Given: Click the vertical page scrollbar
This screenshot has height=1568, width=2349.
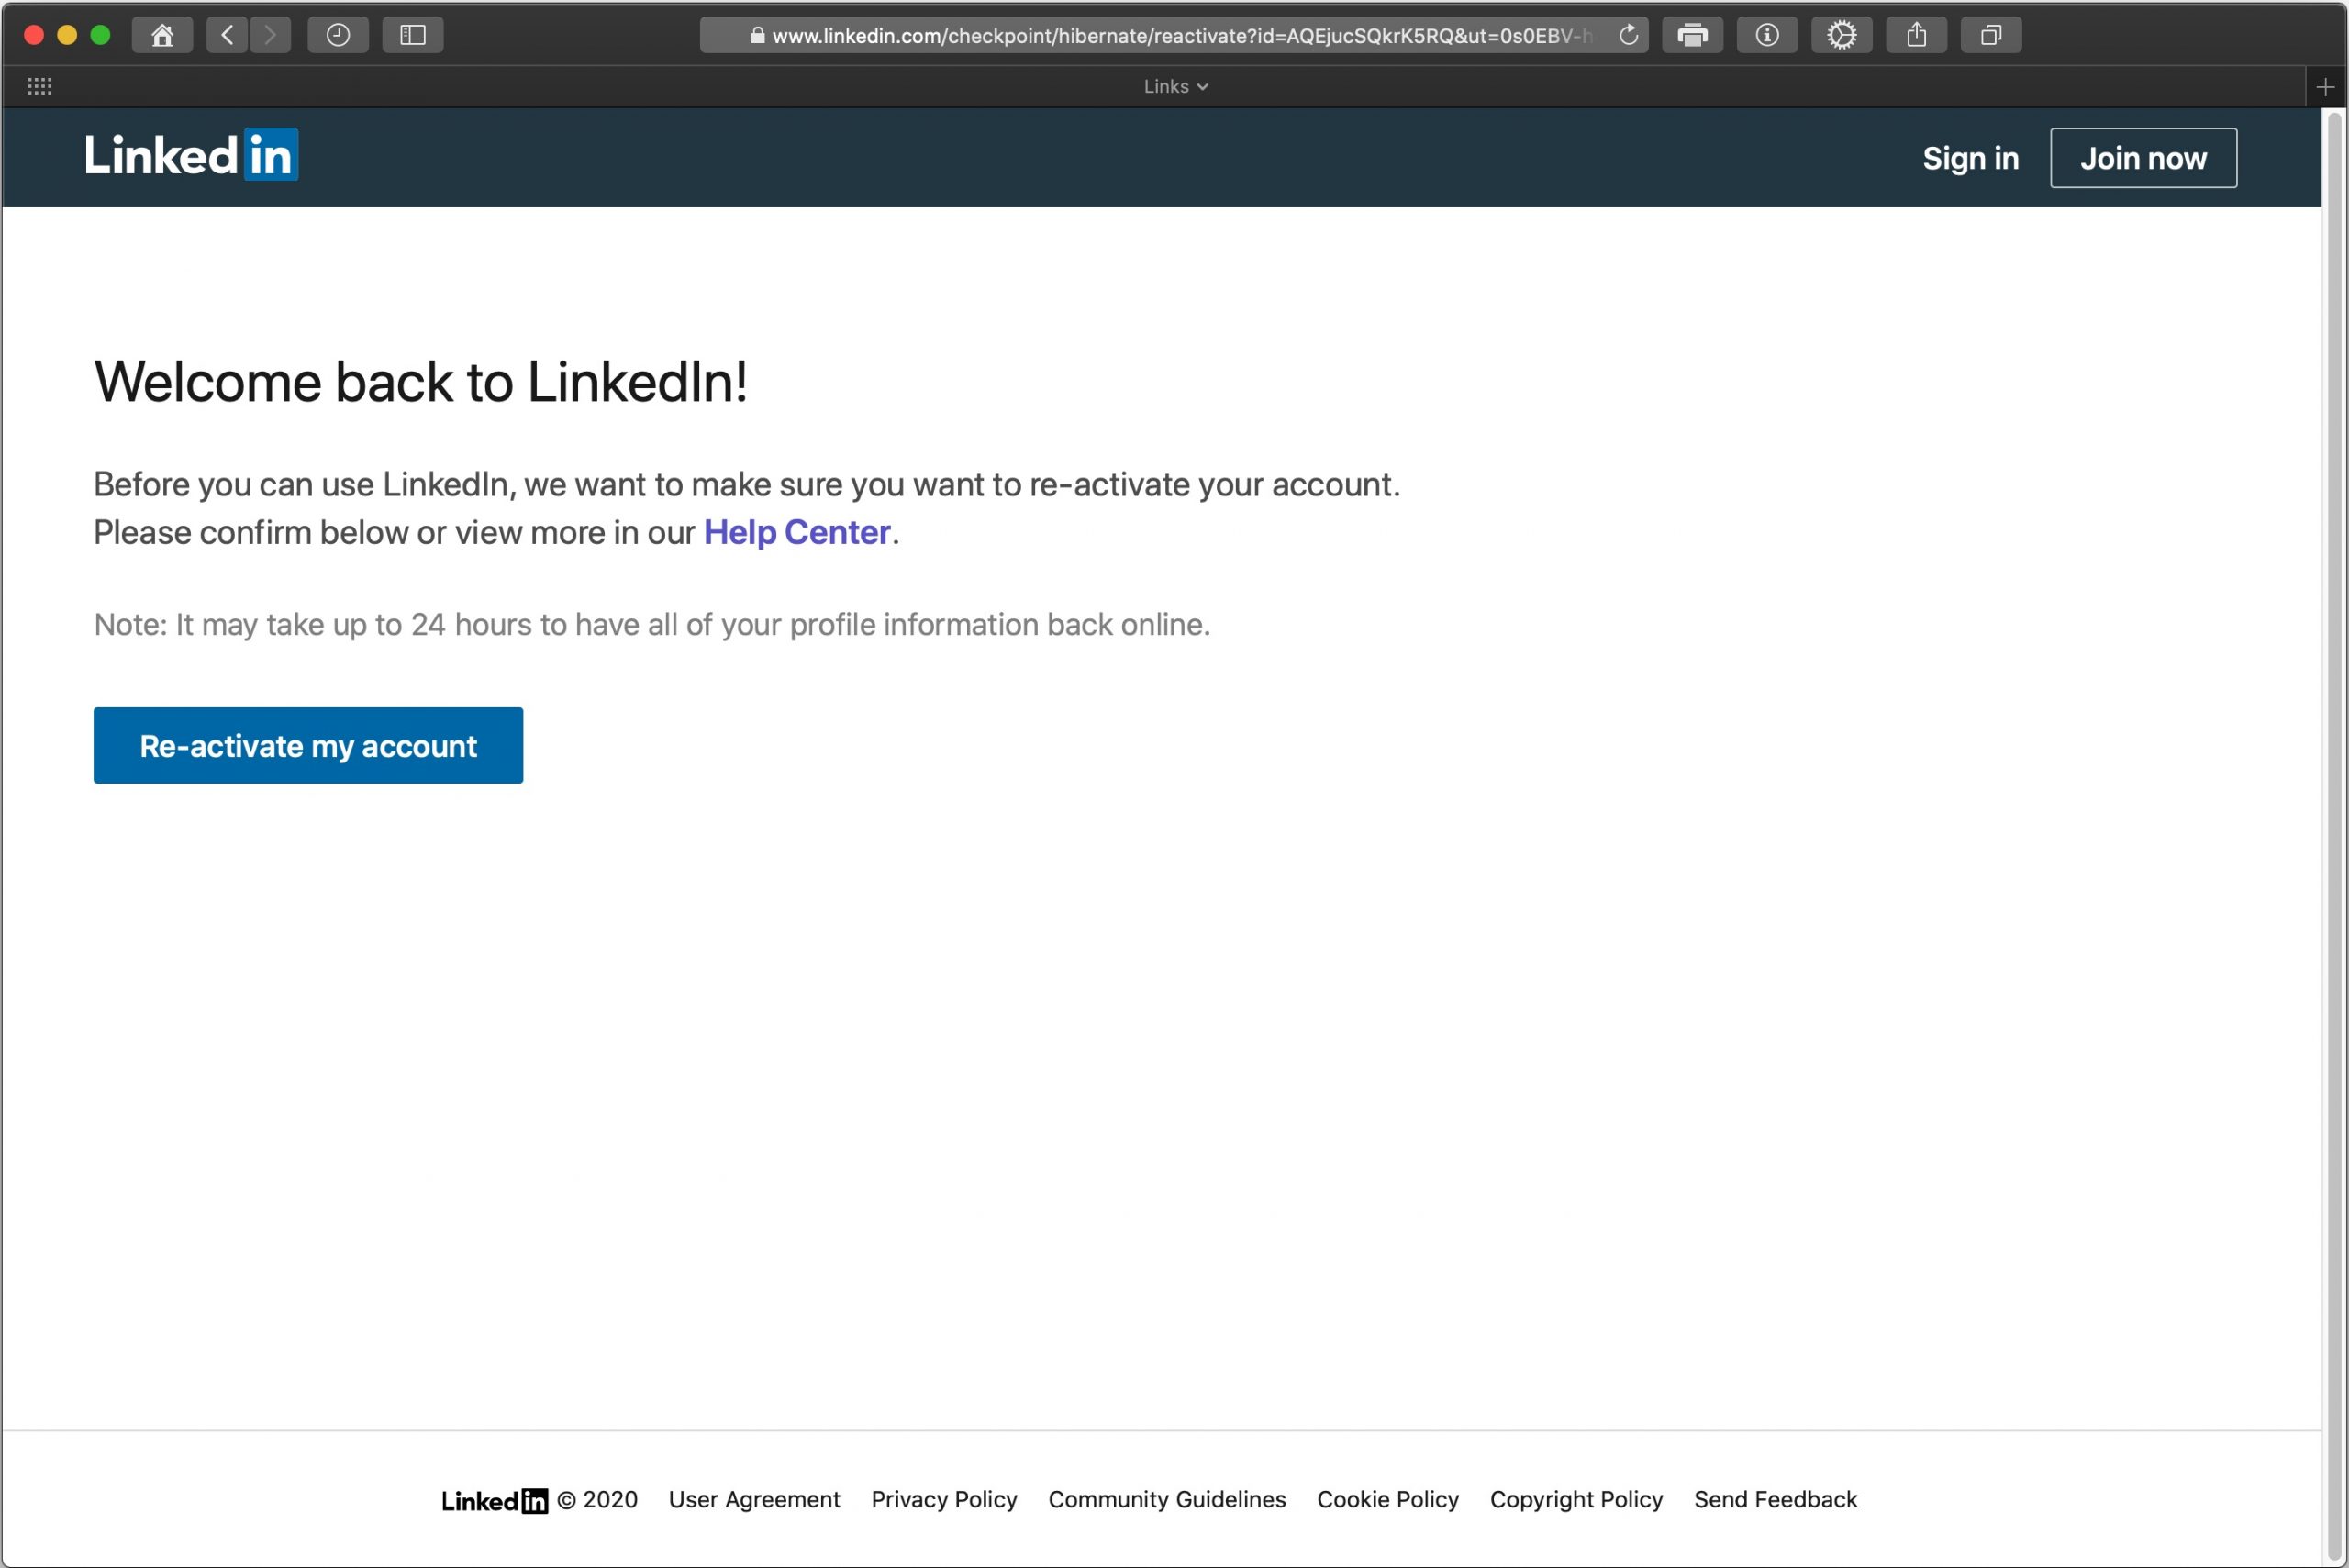Looking at the screenshot, I should coord(2334,838).
